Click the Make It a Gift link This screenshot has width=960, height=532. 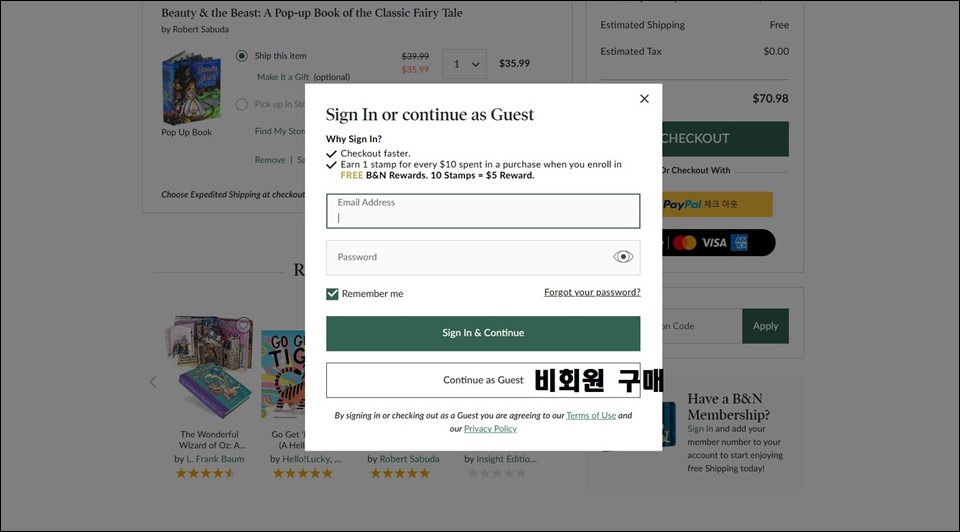point(283,77)
